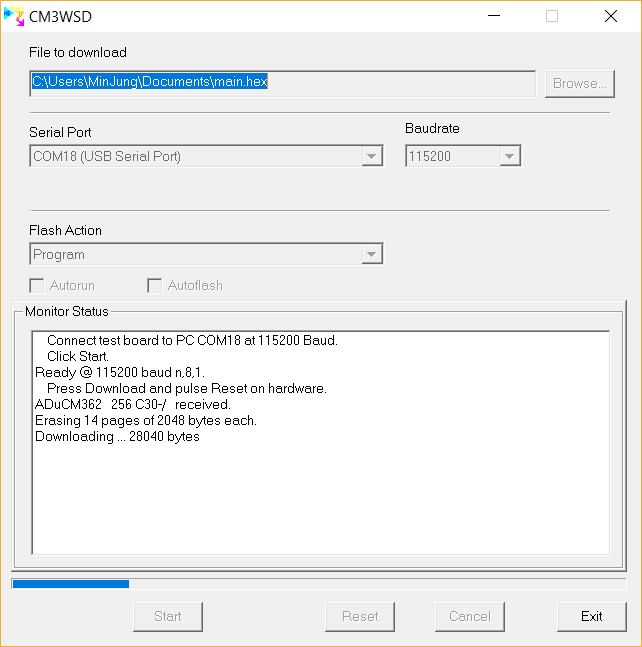Click the 'Serial Port' label
Viewport: 642px width, 647px height.
tap(60, 132)
